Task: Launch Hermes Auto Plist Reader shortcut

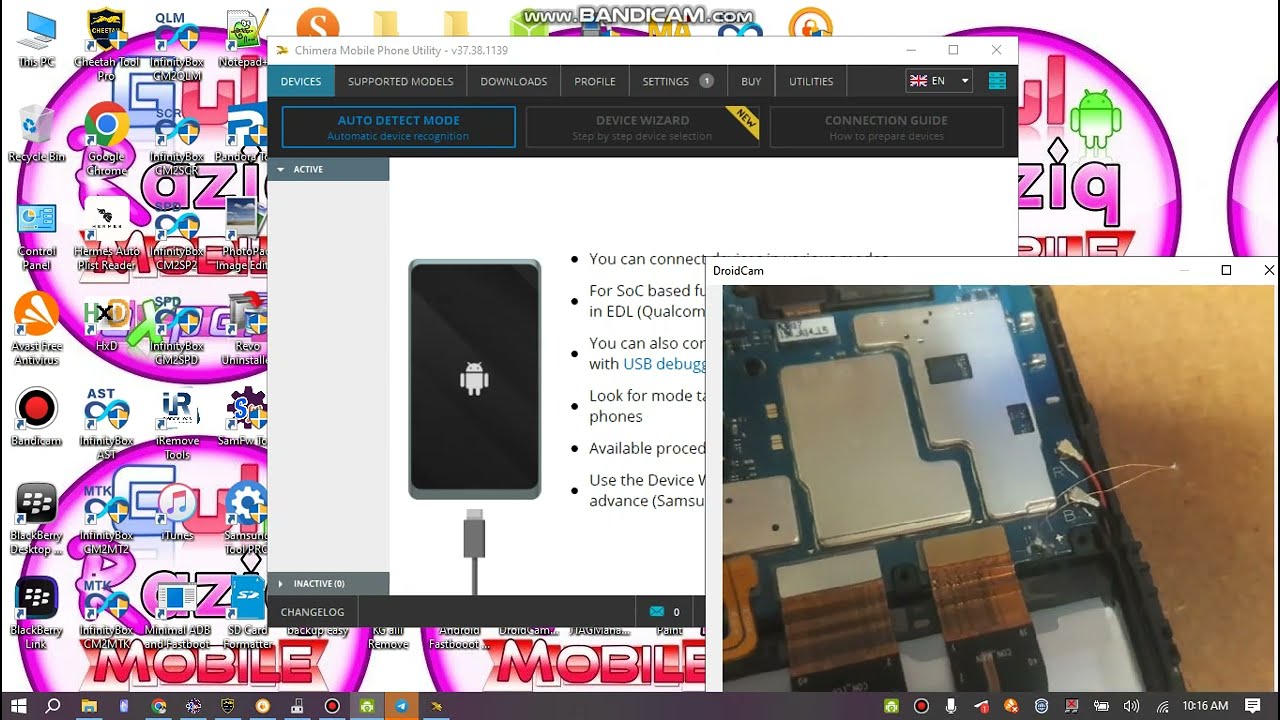Action: 106,236
